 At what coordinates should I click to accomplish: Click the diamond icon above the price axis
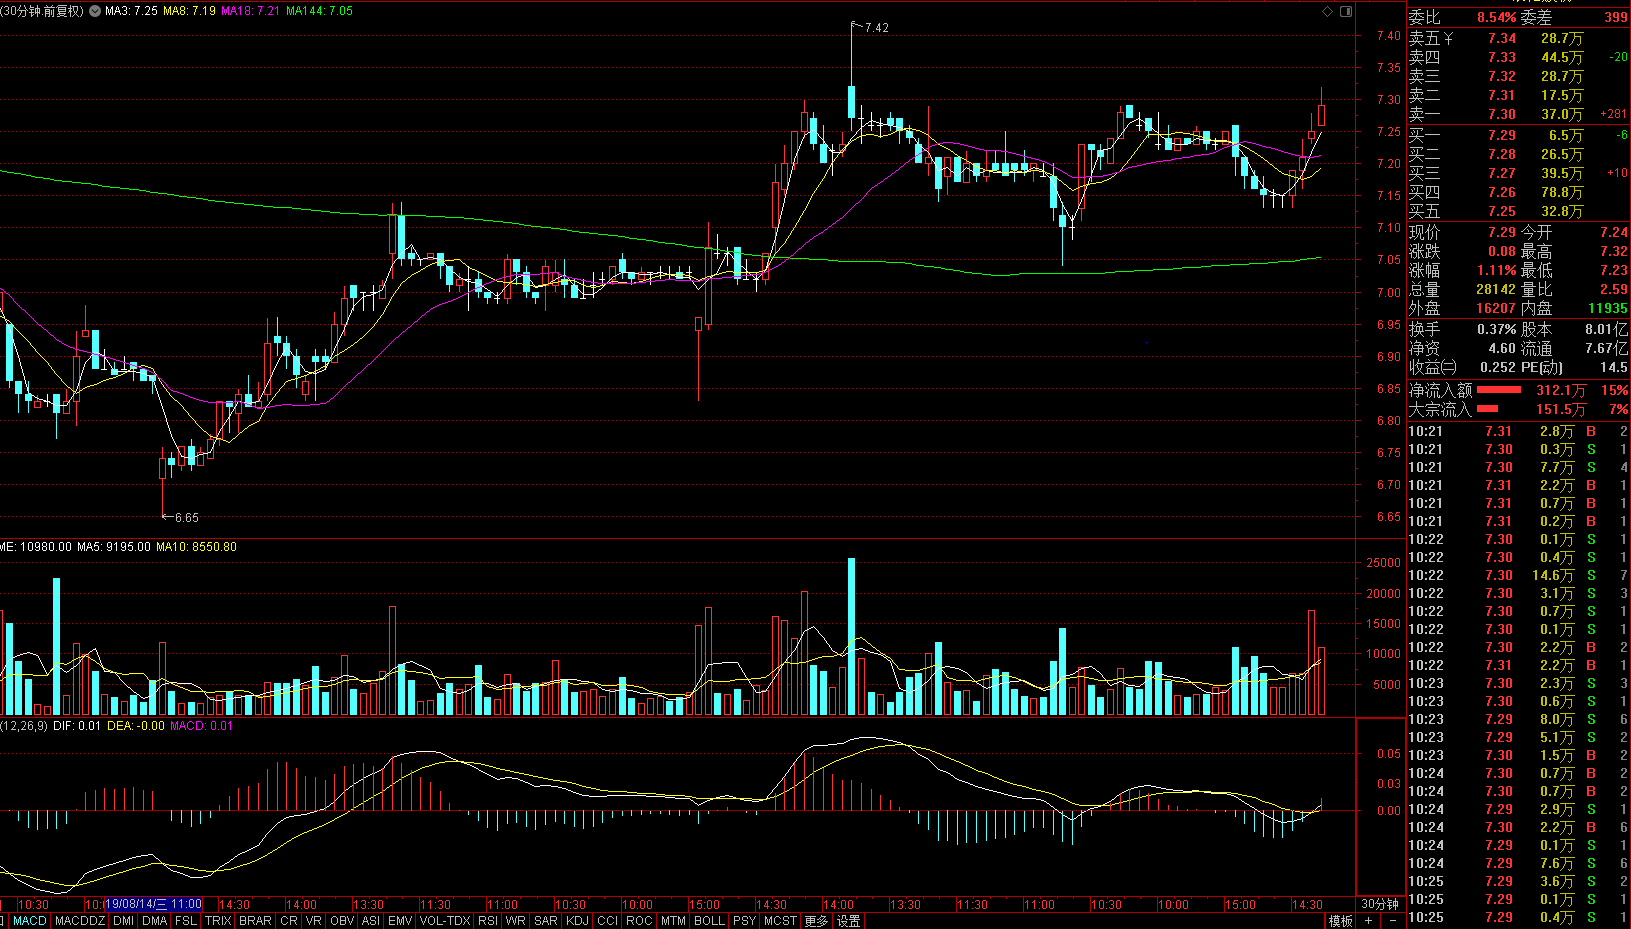pos(1328,11)
